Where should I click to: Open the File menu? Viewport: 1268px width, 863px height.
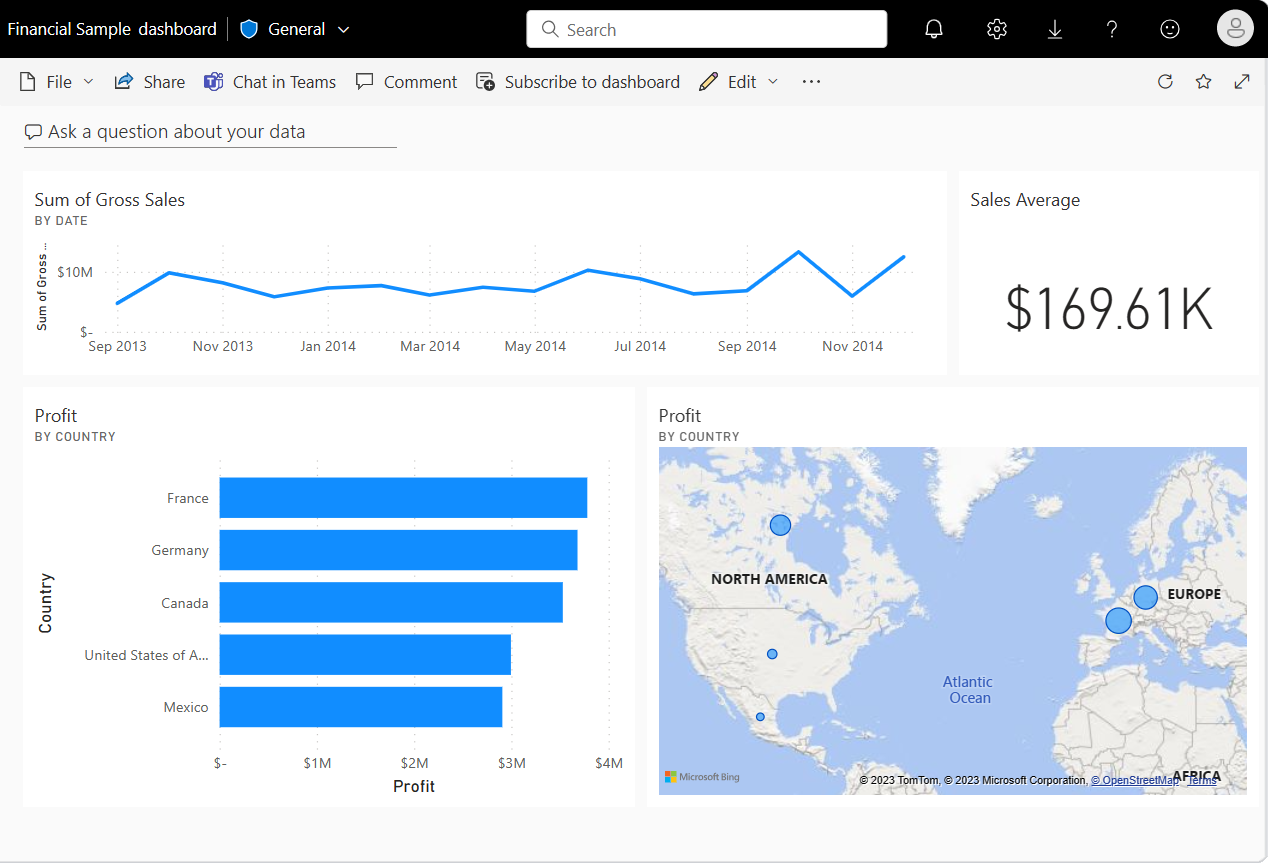coord(53,81)
